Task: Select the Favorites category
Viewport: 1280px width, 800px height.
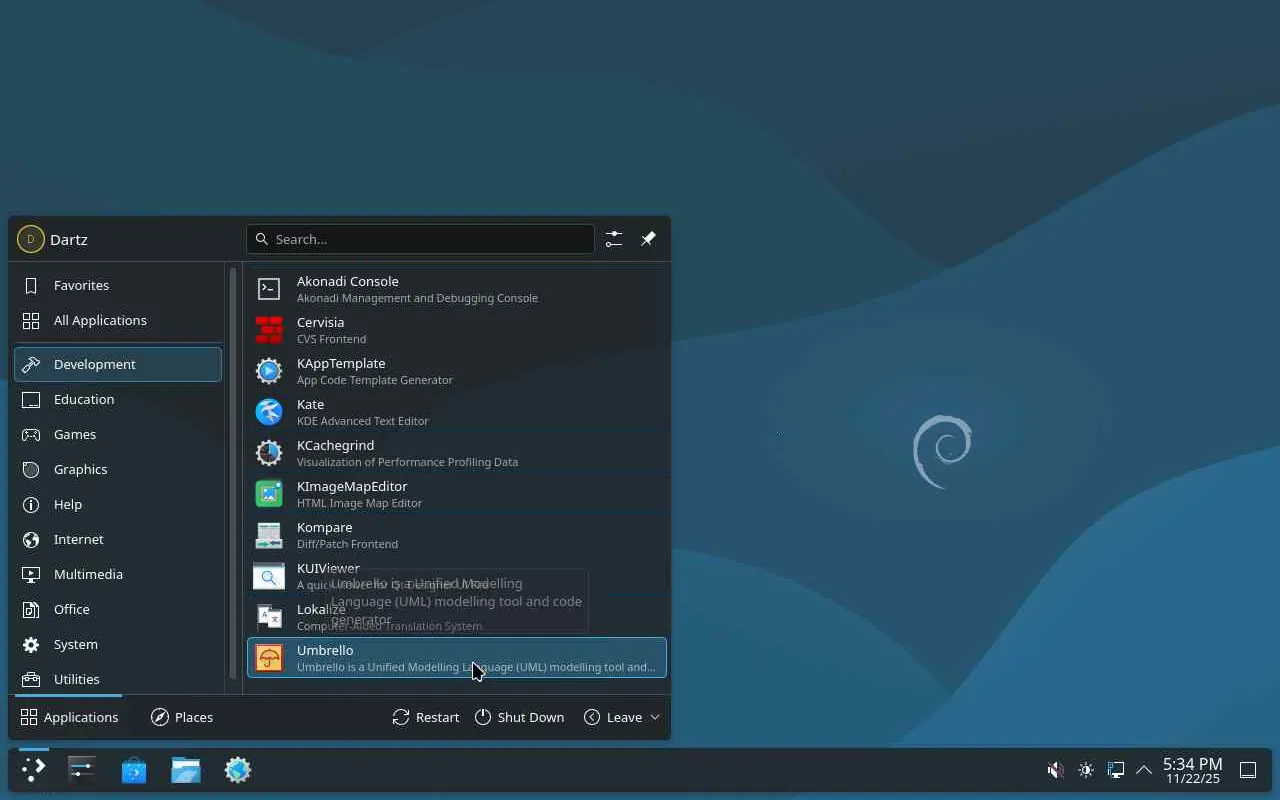Action: 118,285
